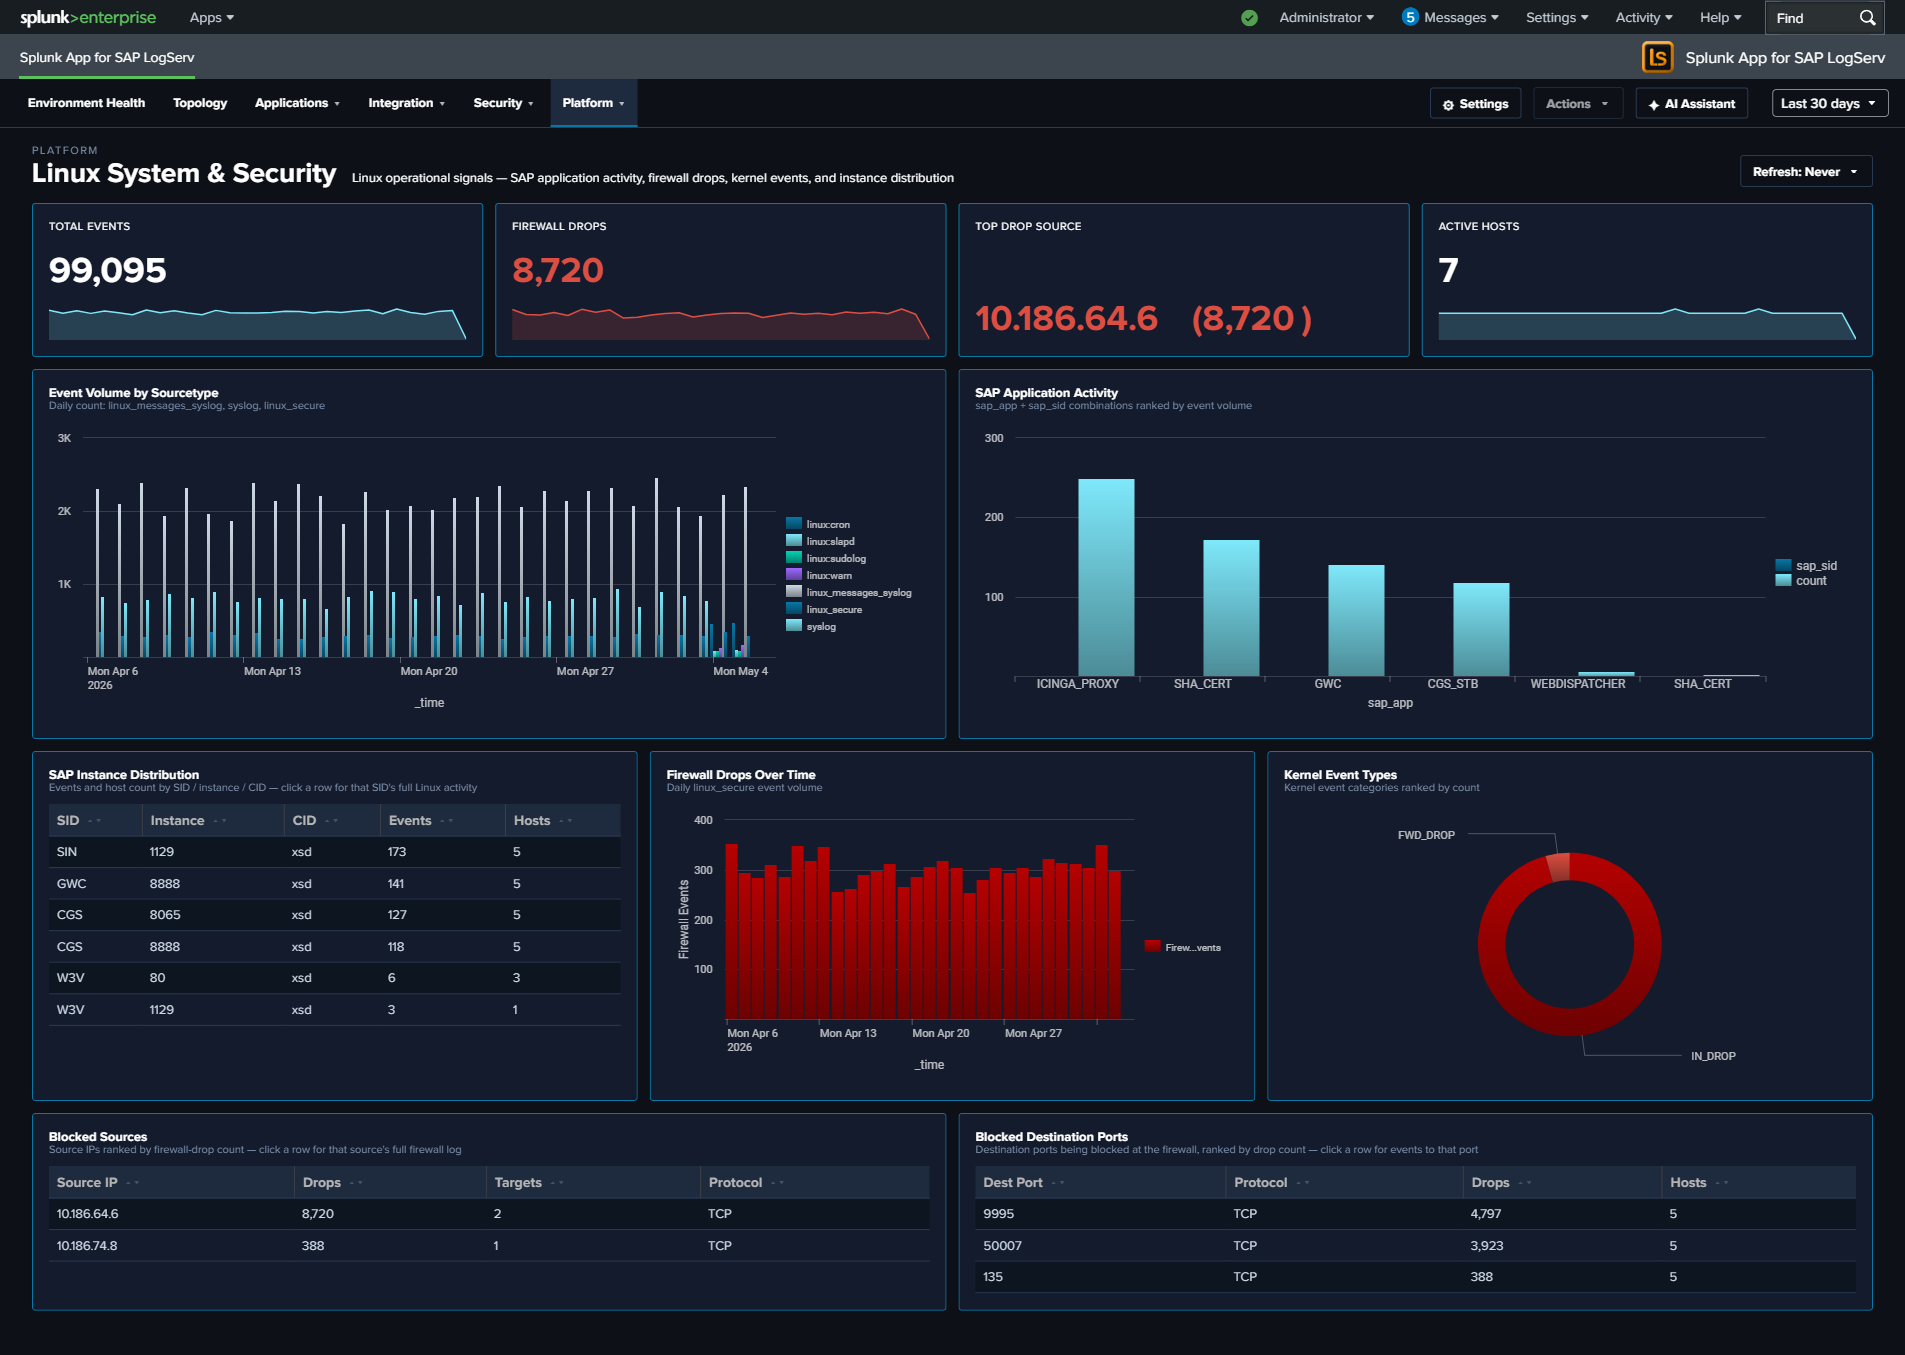
Task: Toggle linux:slapd series in the legend
Action: 820,541
